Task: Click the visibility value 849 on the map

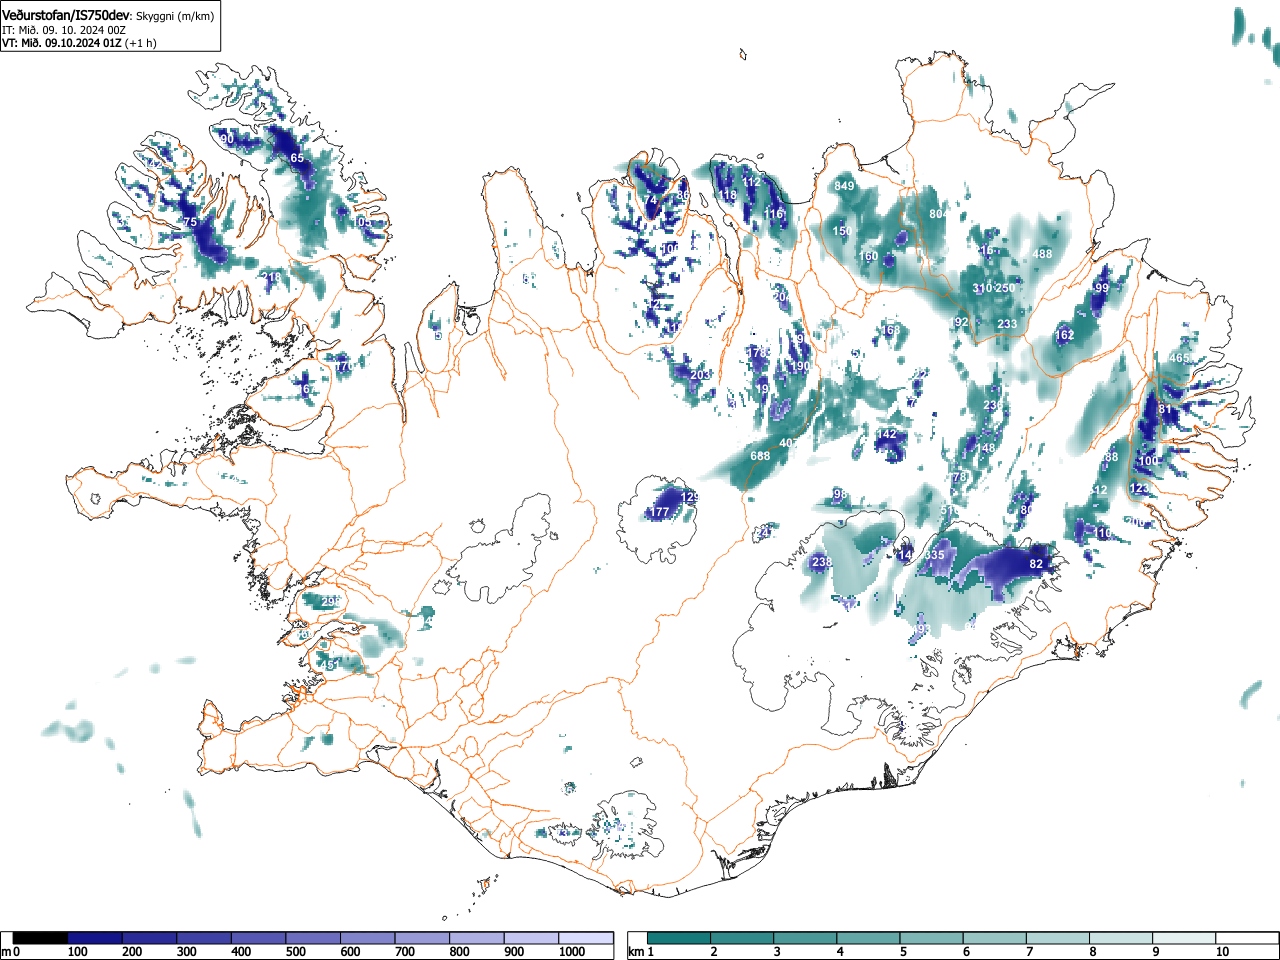Action: pos(845,186)
